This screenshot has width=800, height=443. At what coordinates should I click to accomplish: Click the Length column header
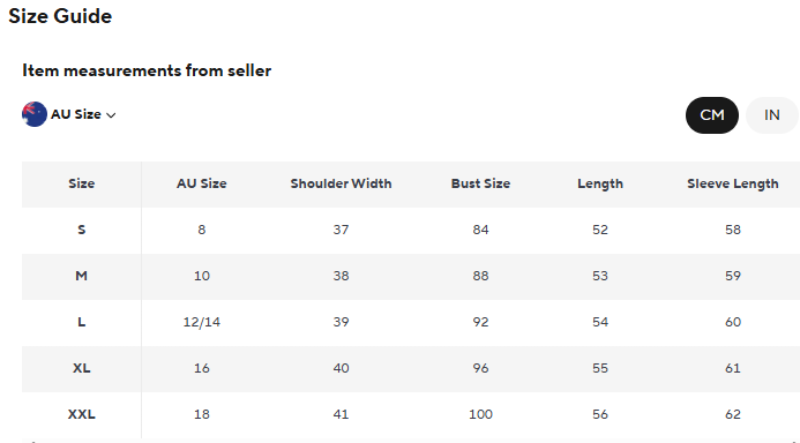(x=600, y=184)
